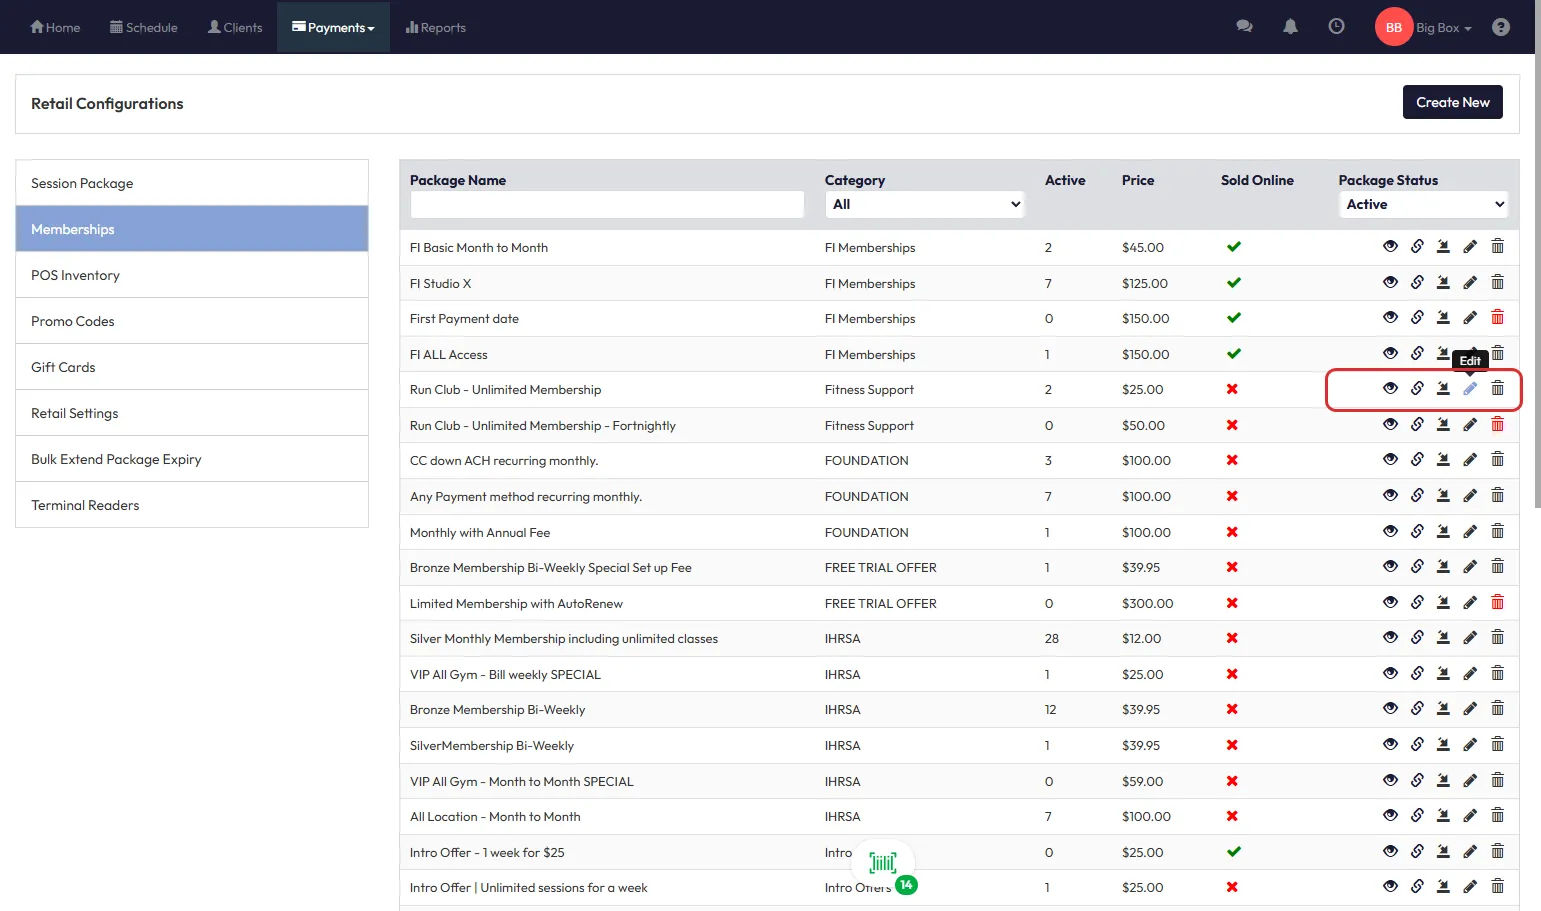The image size is (1541, 911).
Task: Copy link icon for FI Studio X
Action: 1417,283
